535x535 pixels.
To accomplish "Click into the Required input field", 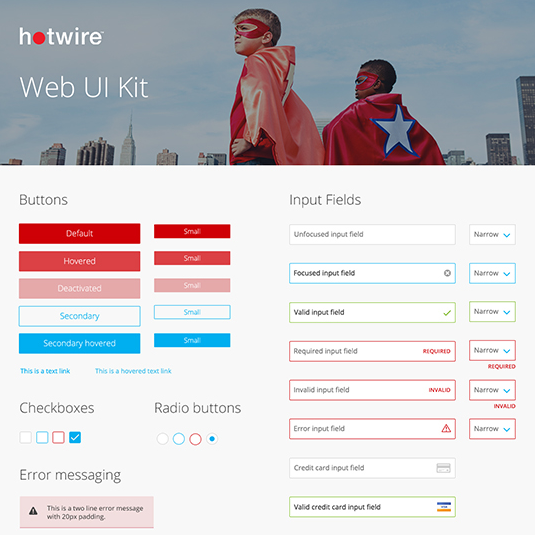I will click(x=372, y=351).
